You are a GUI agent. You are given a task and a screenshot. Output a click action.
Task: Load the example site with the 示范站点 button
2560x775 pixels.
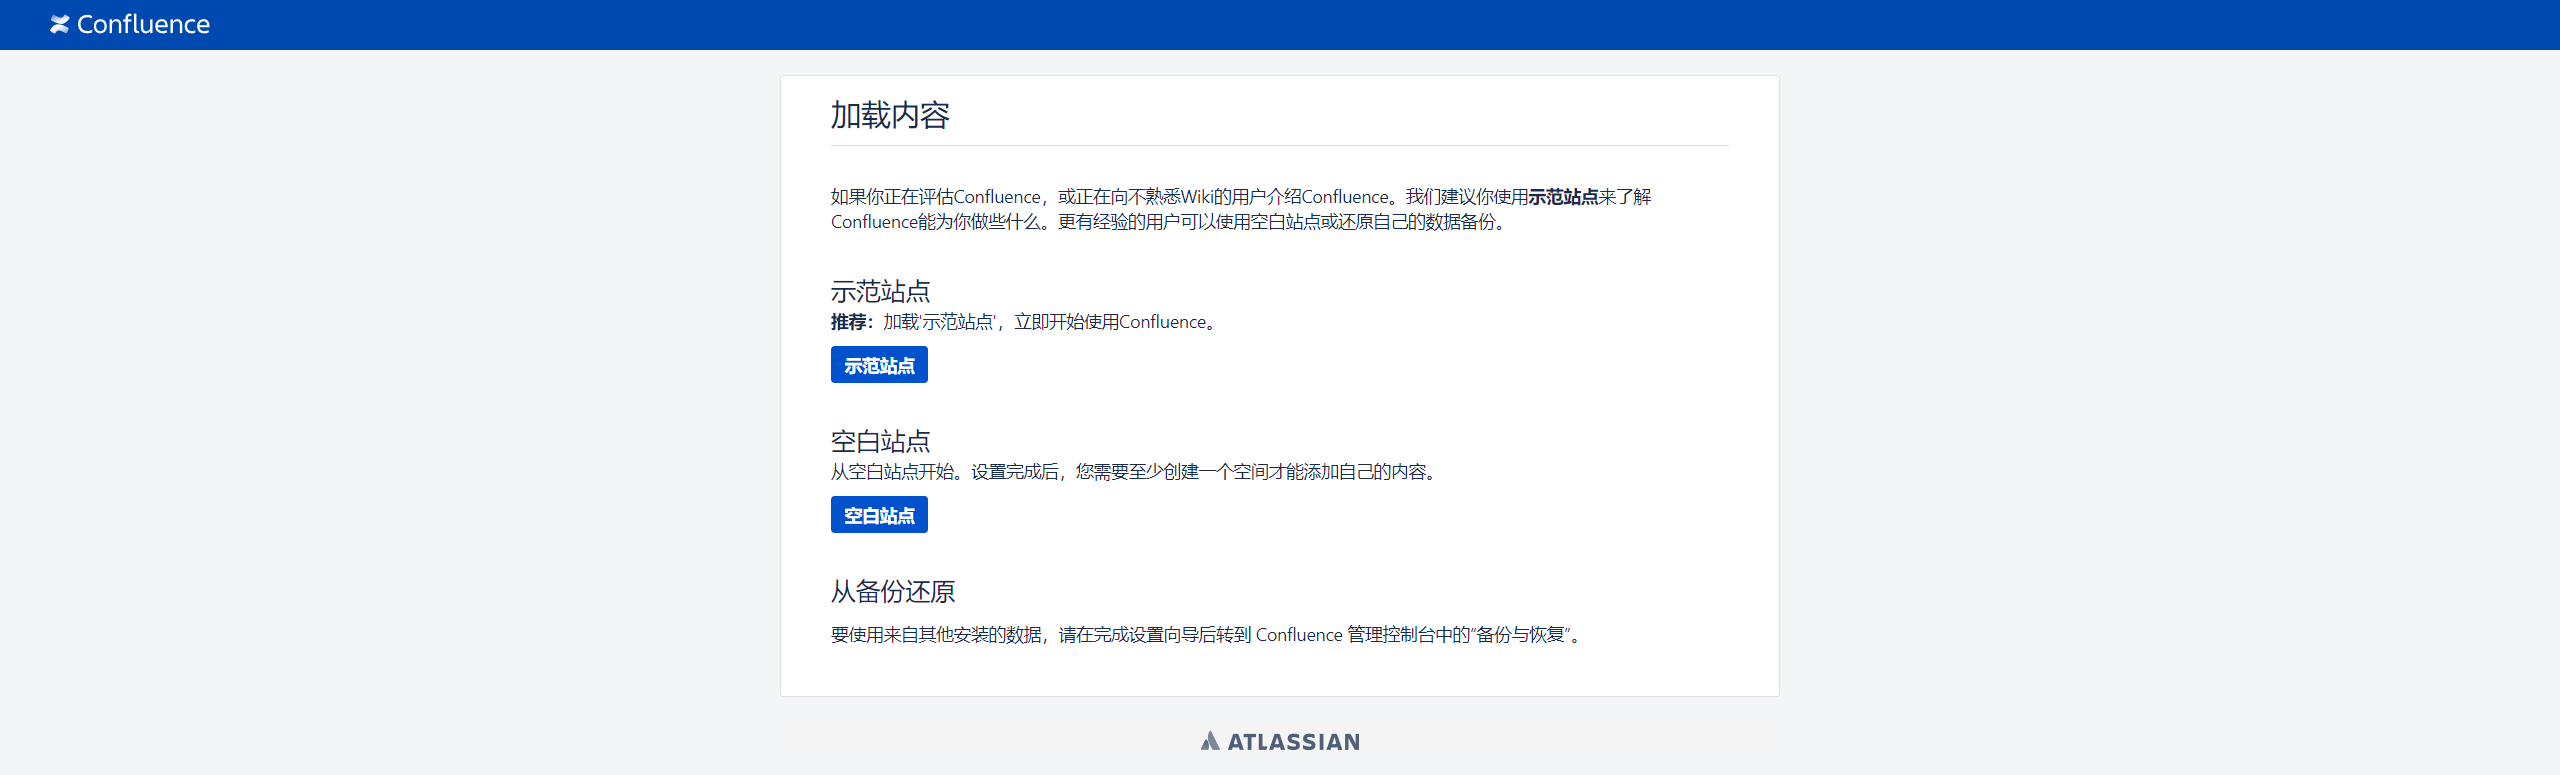click(x=879, y=365)
